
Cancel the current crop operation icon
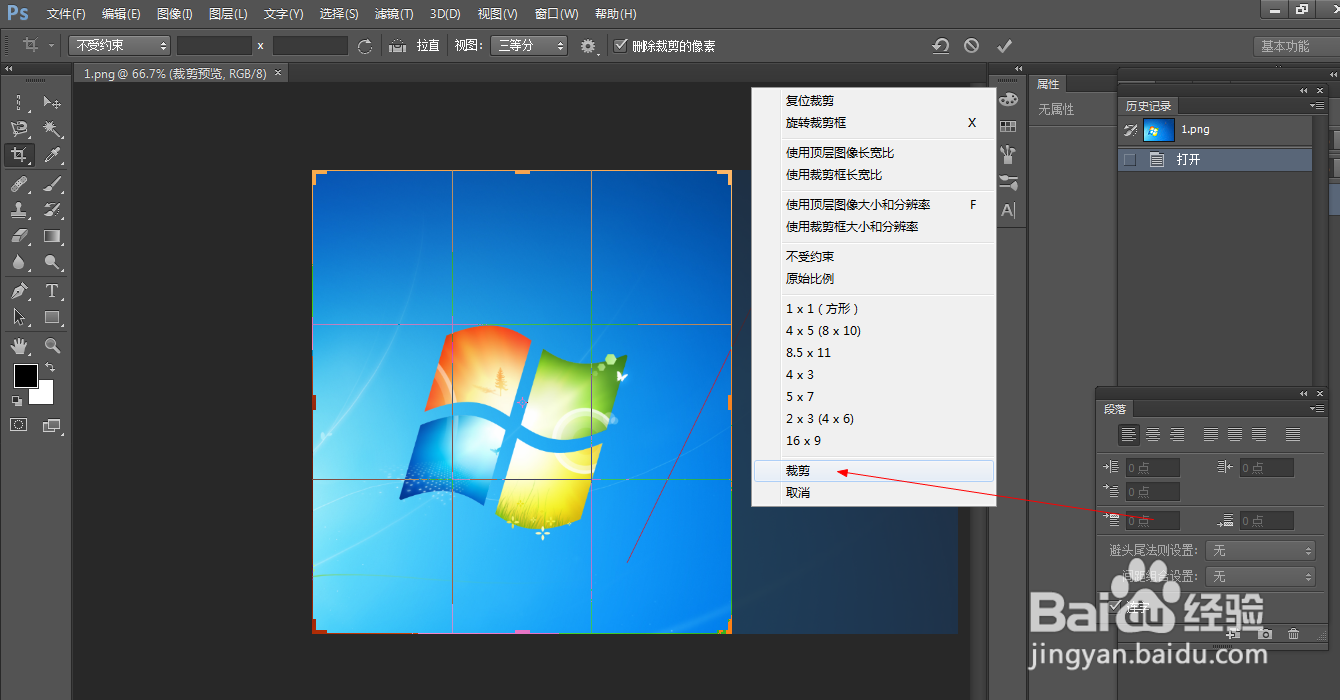click(x=972, y=46)
